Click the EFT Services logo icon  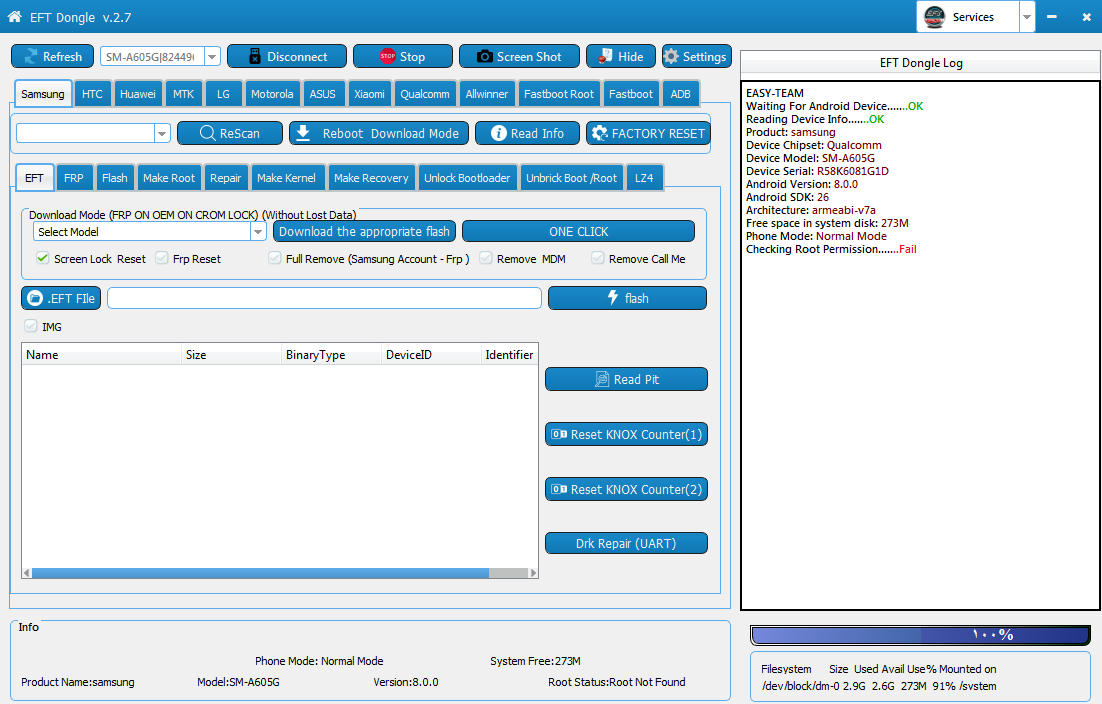coord(934,16)
